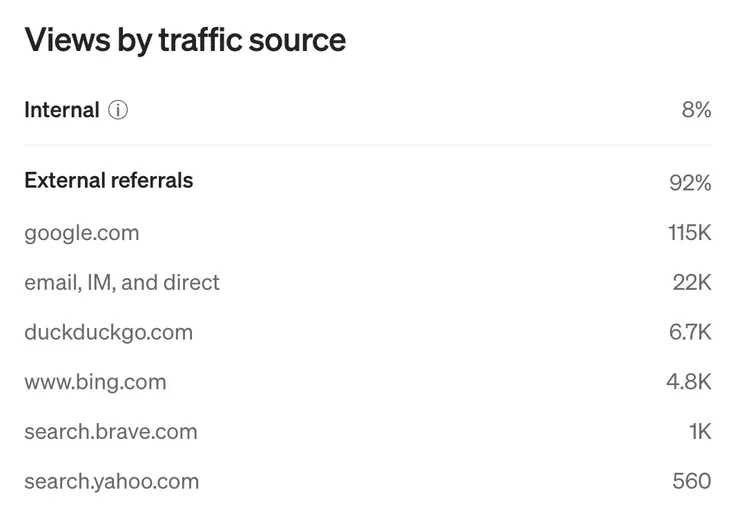Click the Views by traffic source heading
The image size is (740, 512).
185,40
